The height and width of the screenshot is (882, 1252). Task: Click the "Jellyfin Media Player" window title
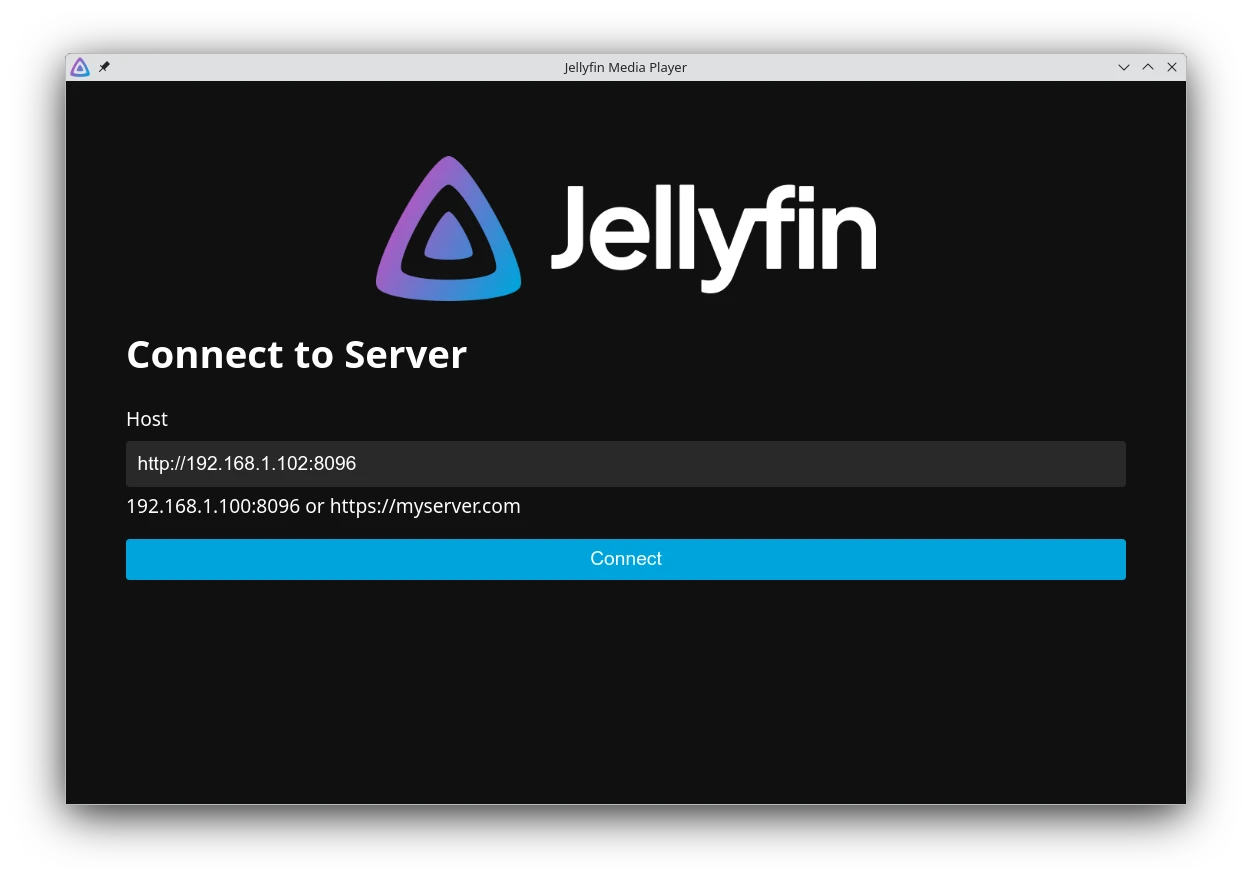point(626,67)
